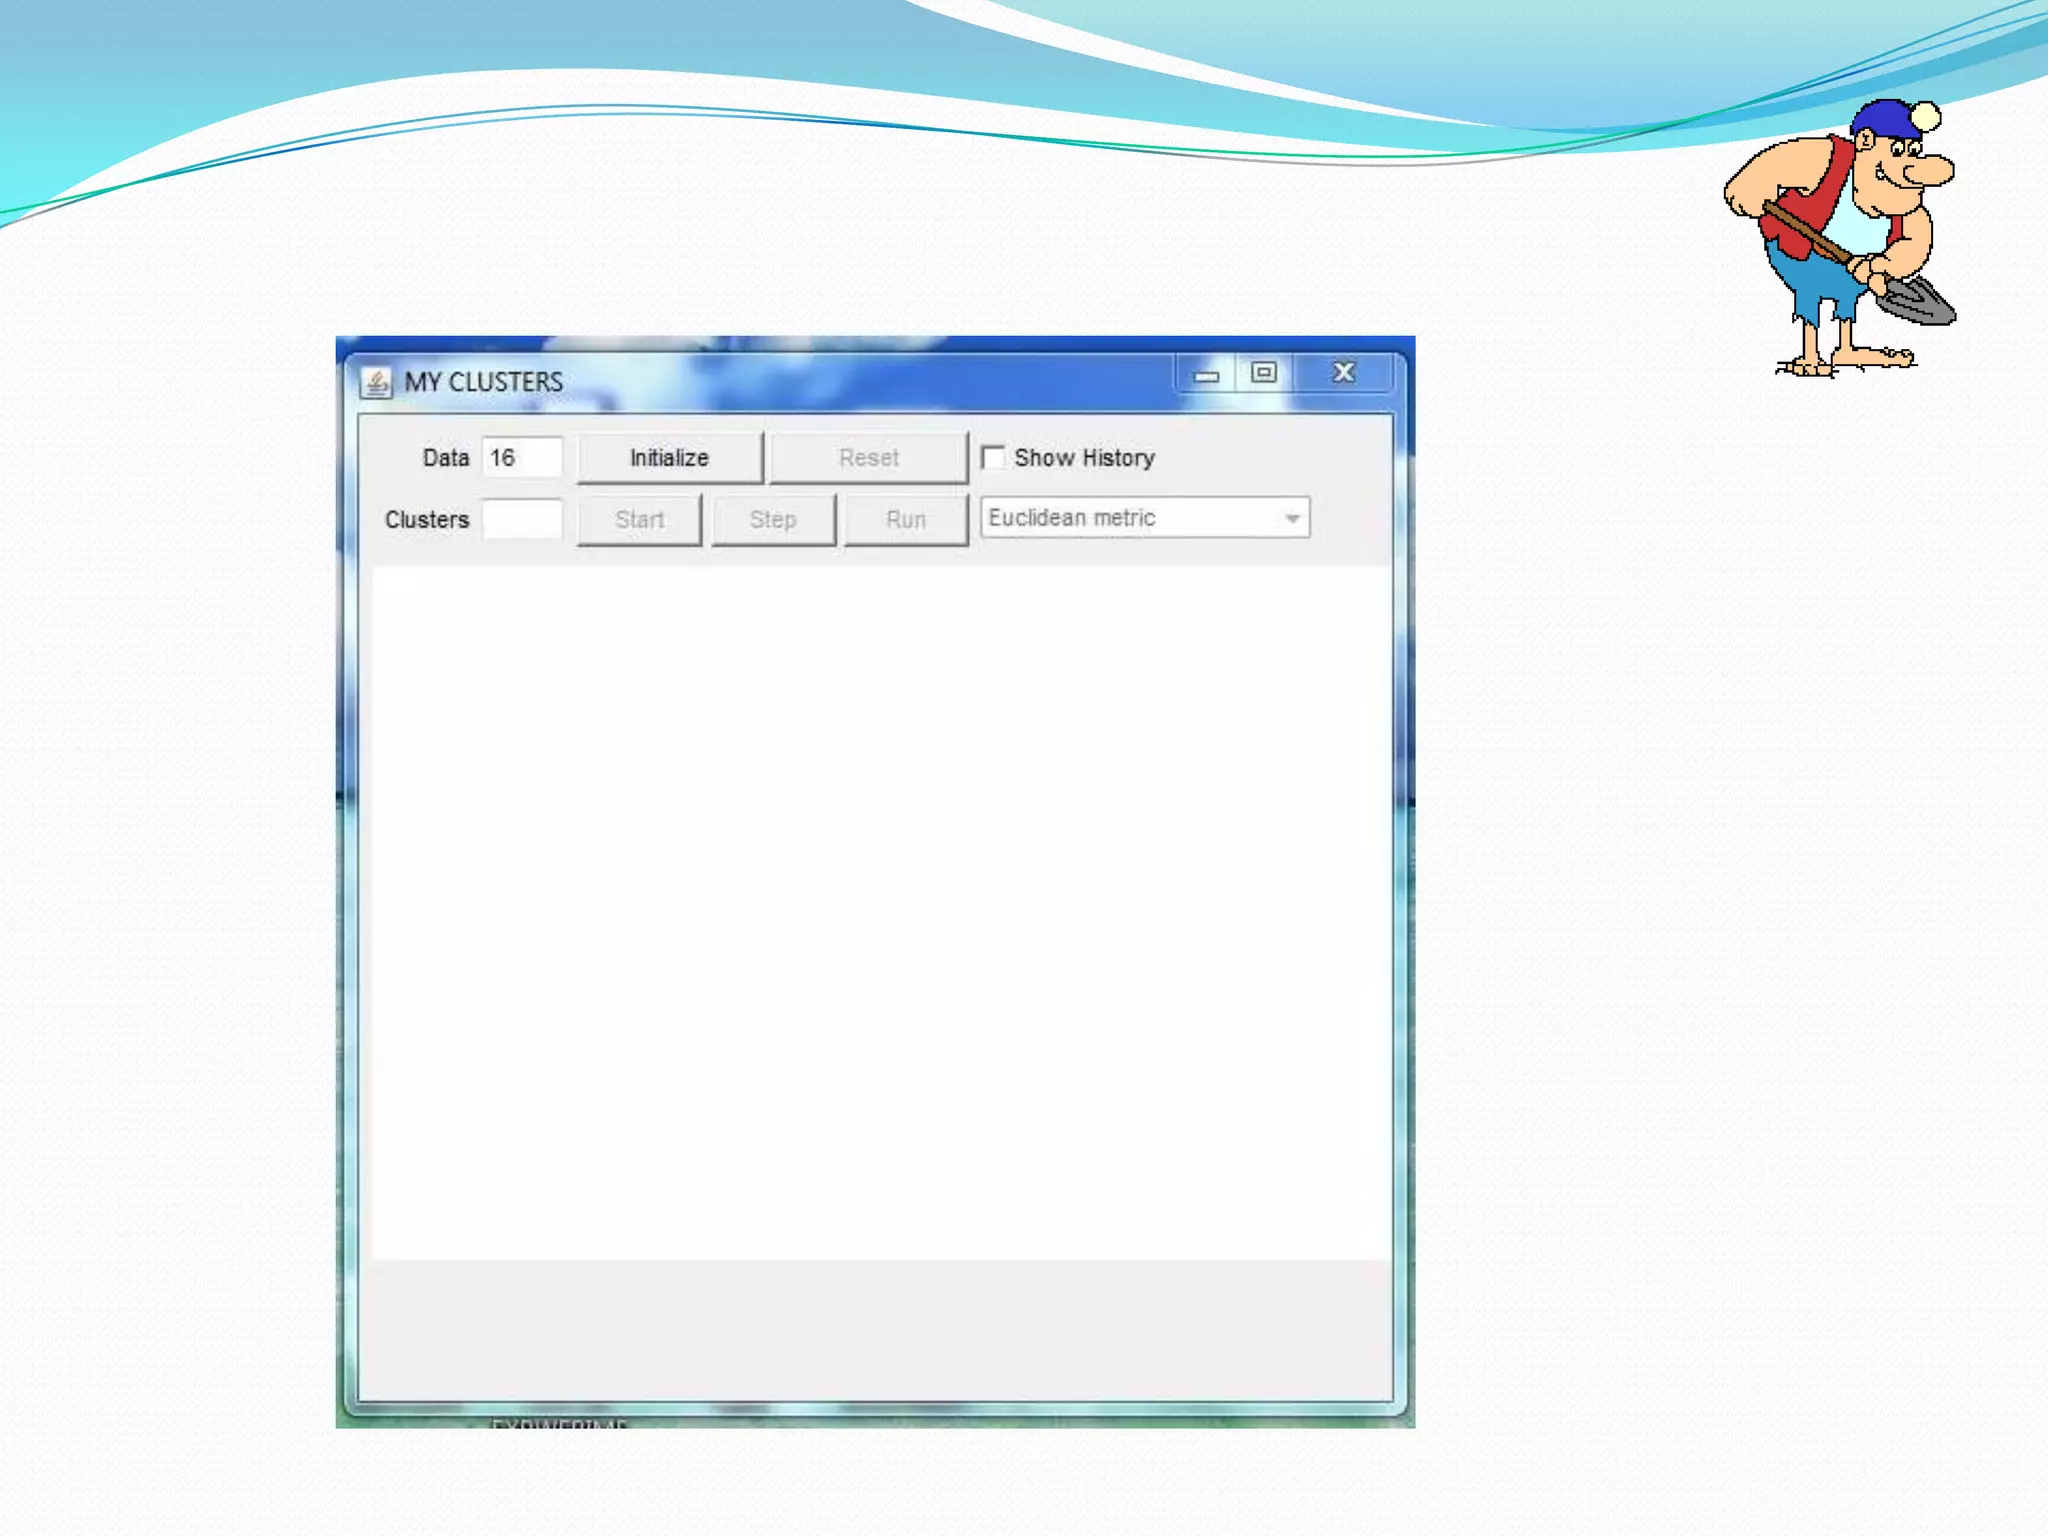Image resolution: width=2048 pixels, height=1536 pixels.
Task: Click the Run button
Action: 906,520
